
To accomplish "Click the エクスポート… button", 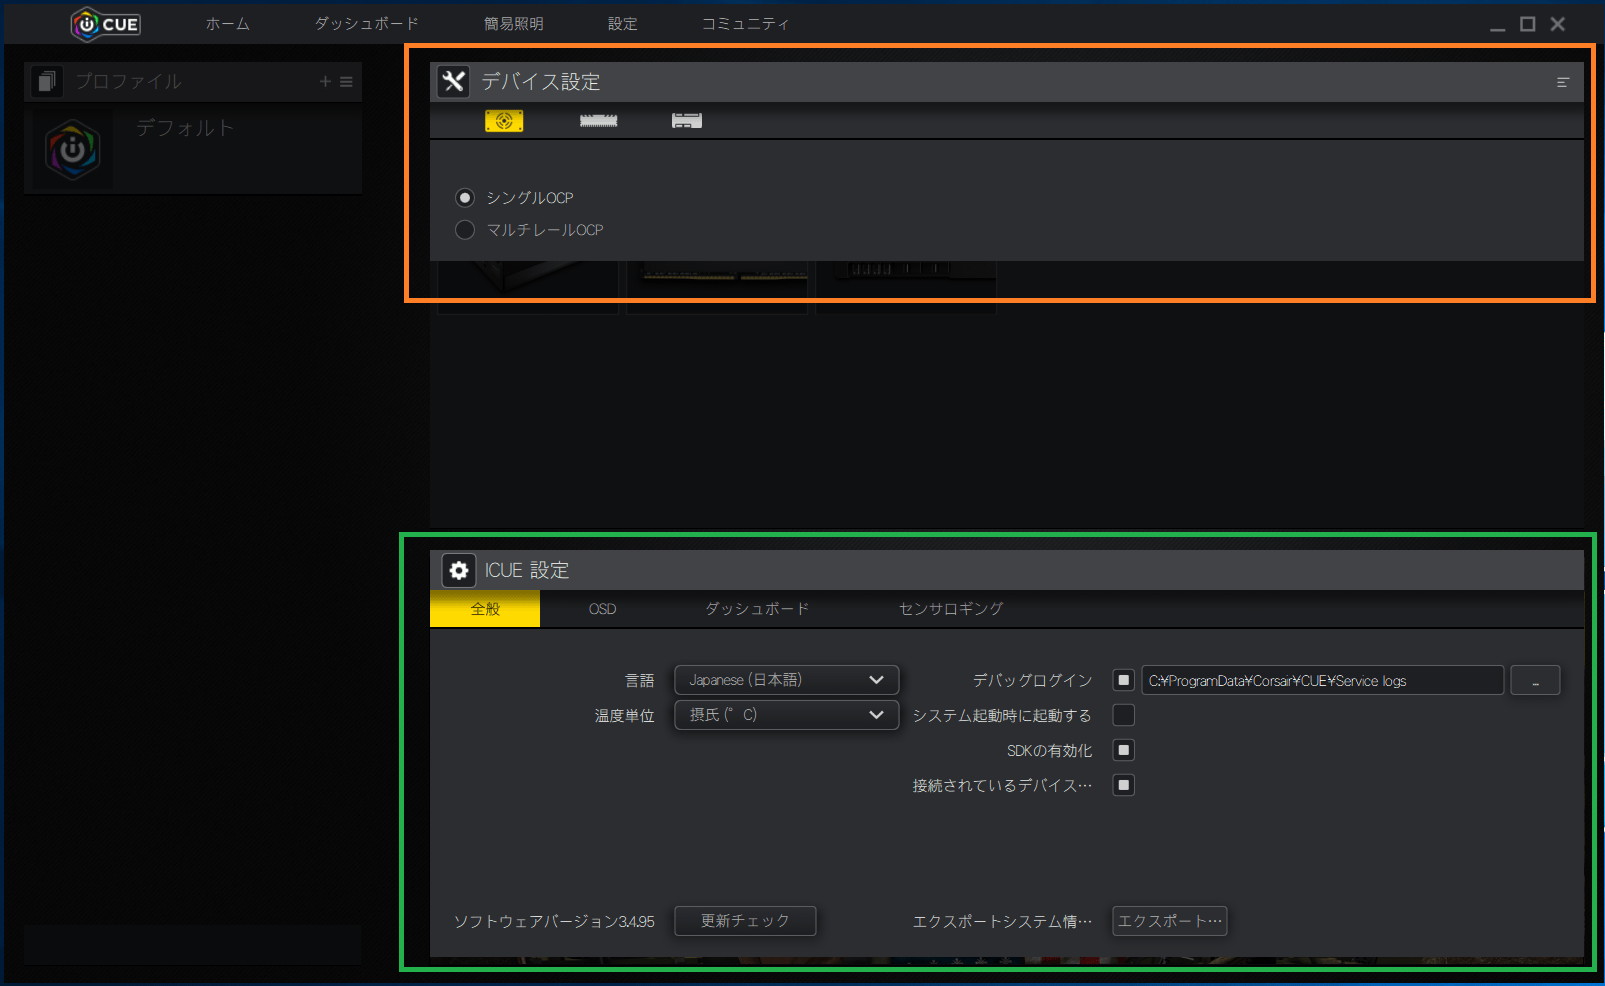I will click(1170, 921).
